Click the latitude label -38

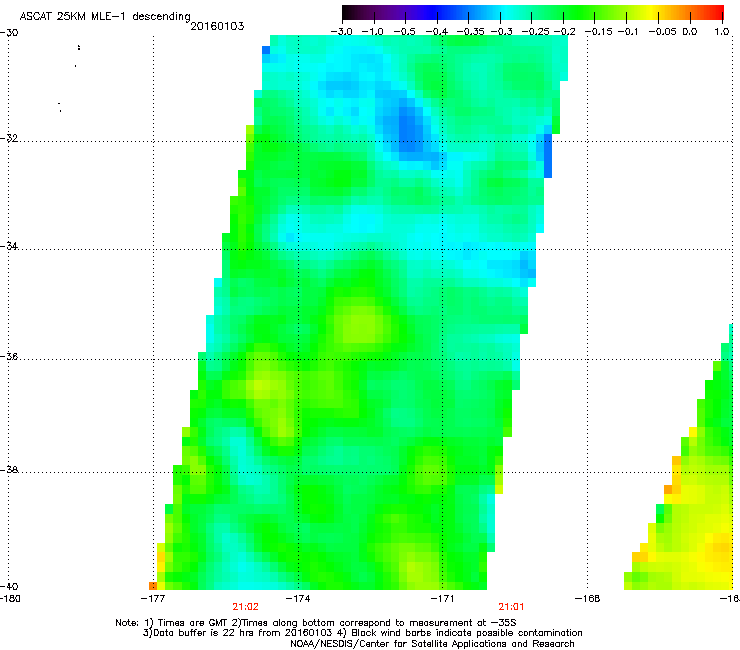point(9,469)
